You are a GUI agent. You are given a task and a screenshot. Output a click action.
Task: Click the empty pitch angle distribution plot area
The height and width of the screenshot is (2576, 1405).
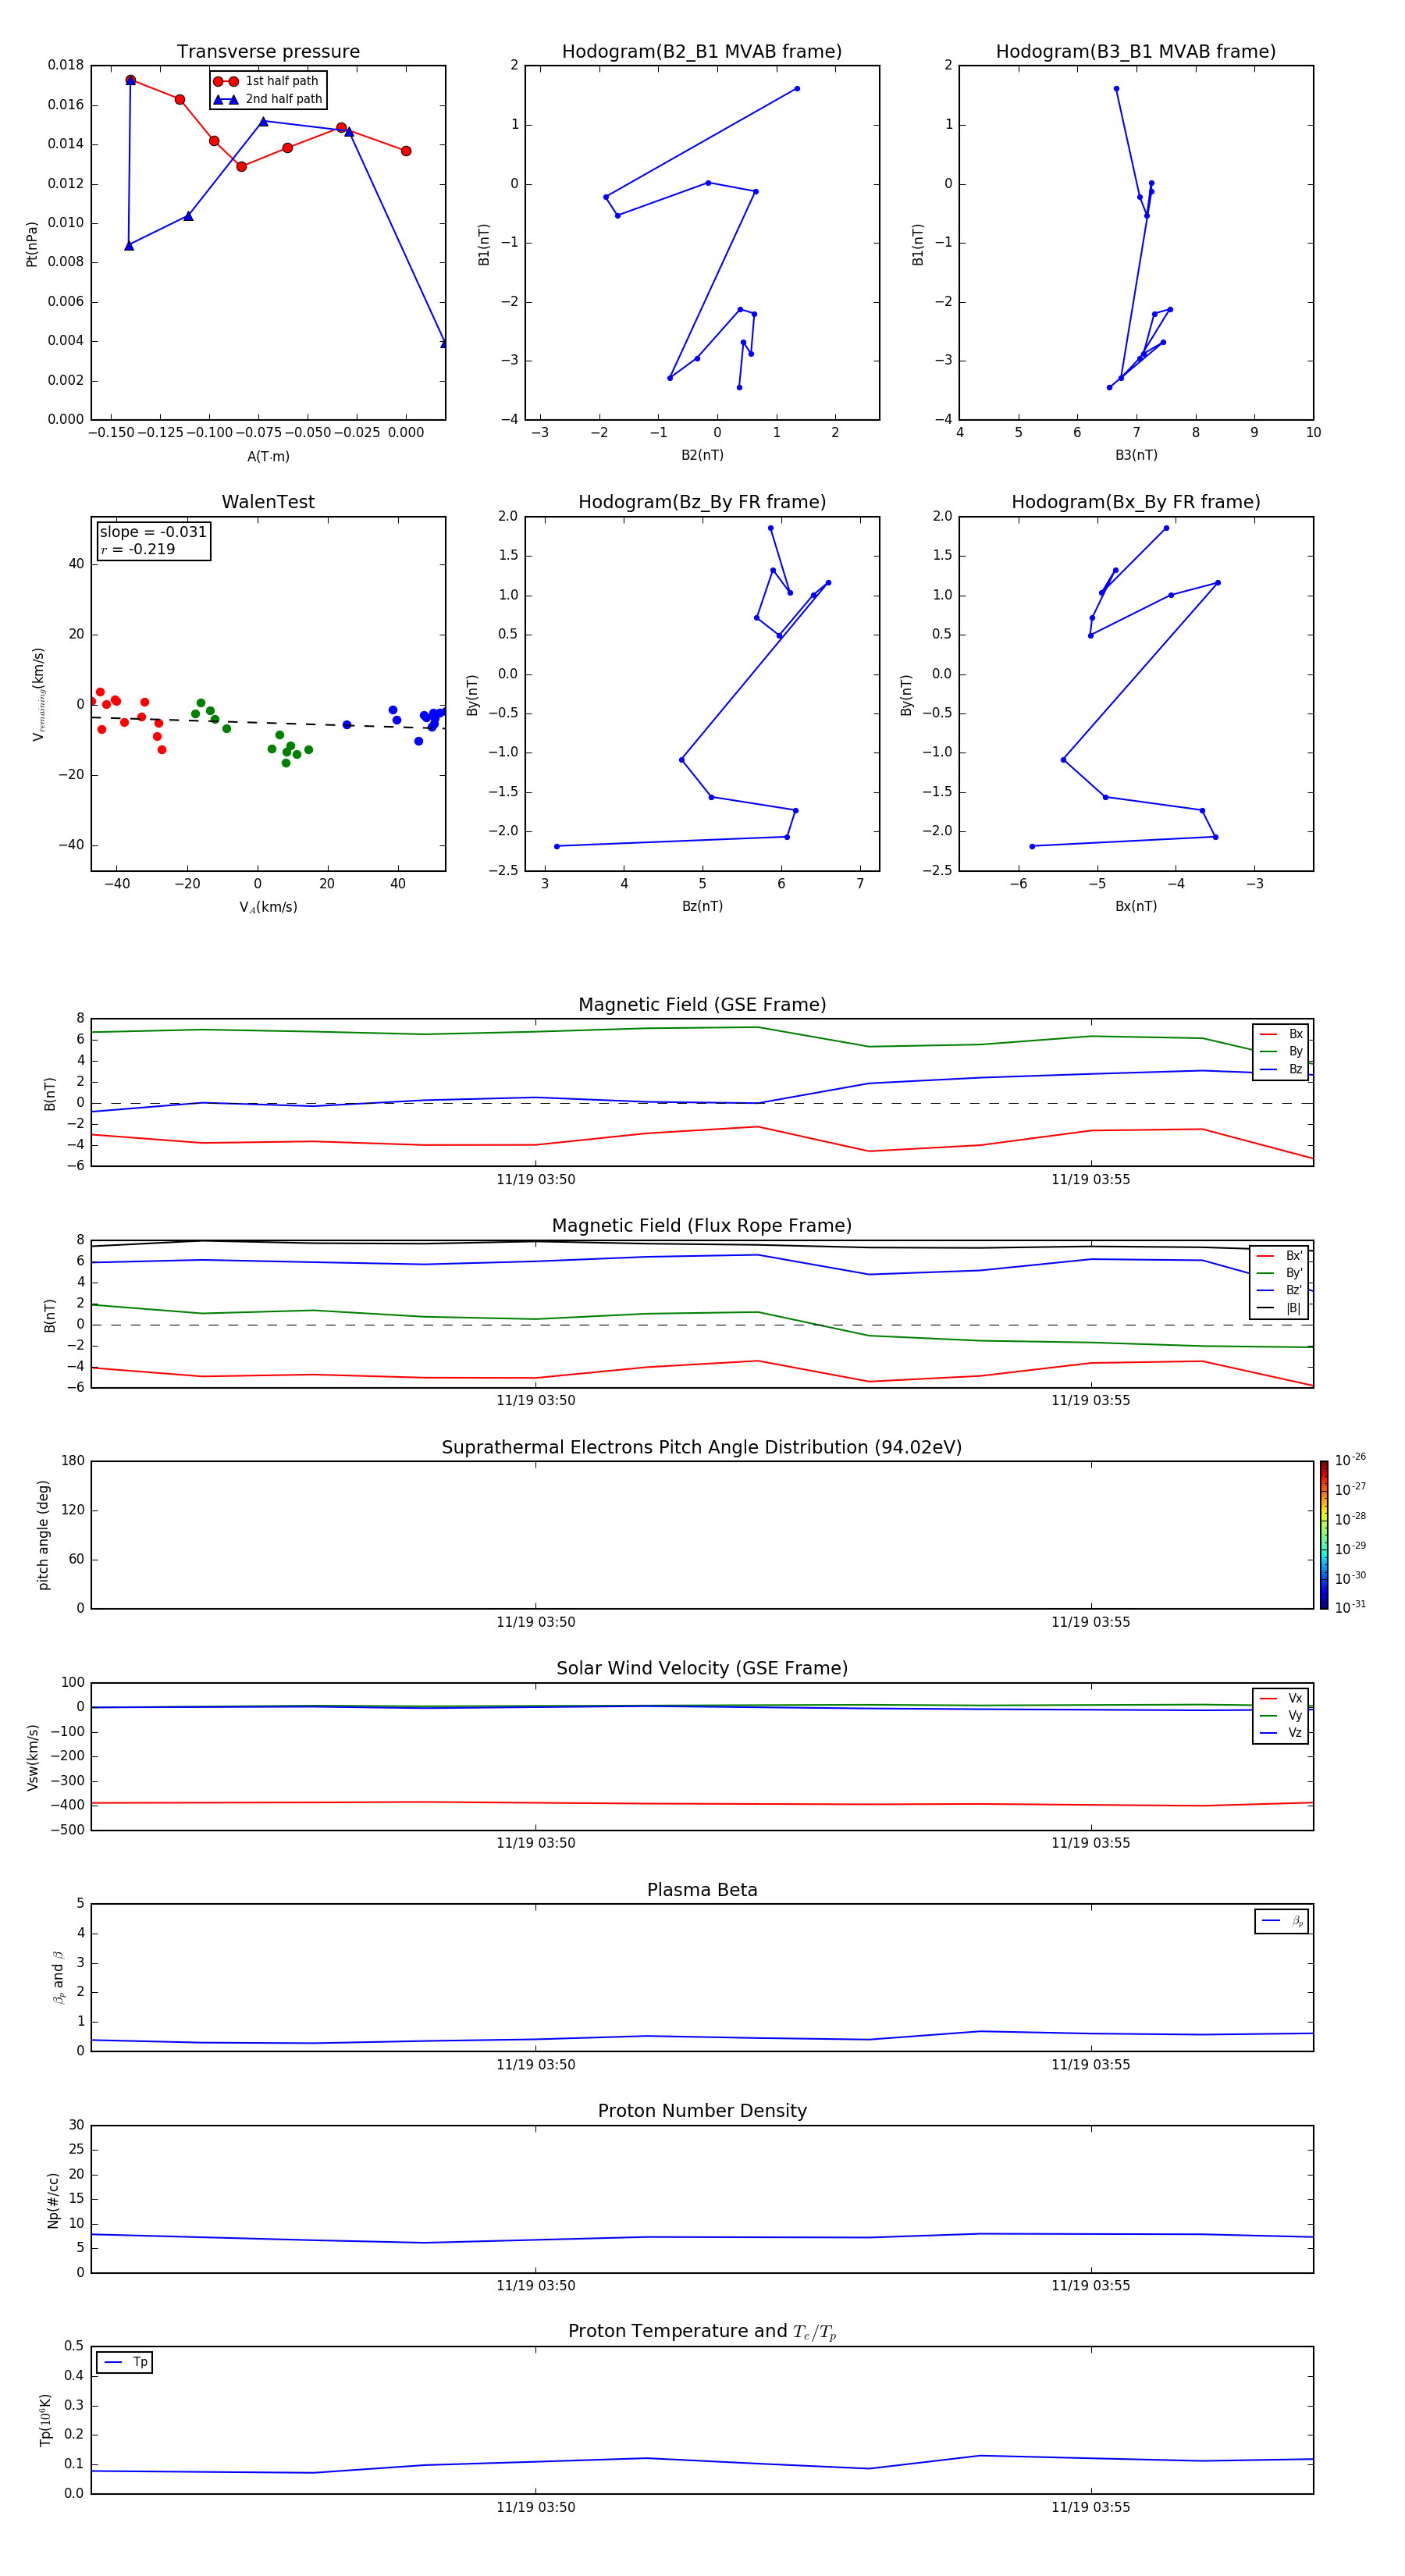click(x=702, y=1535)
